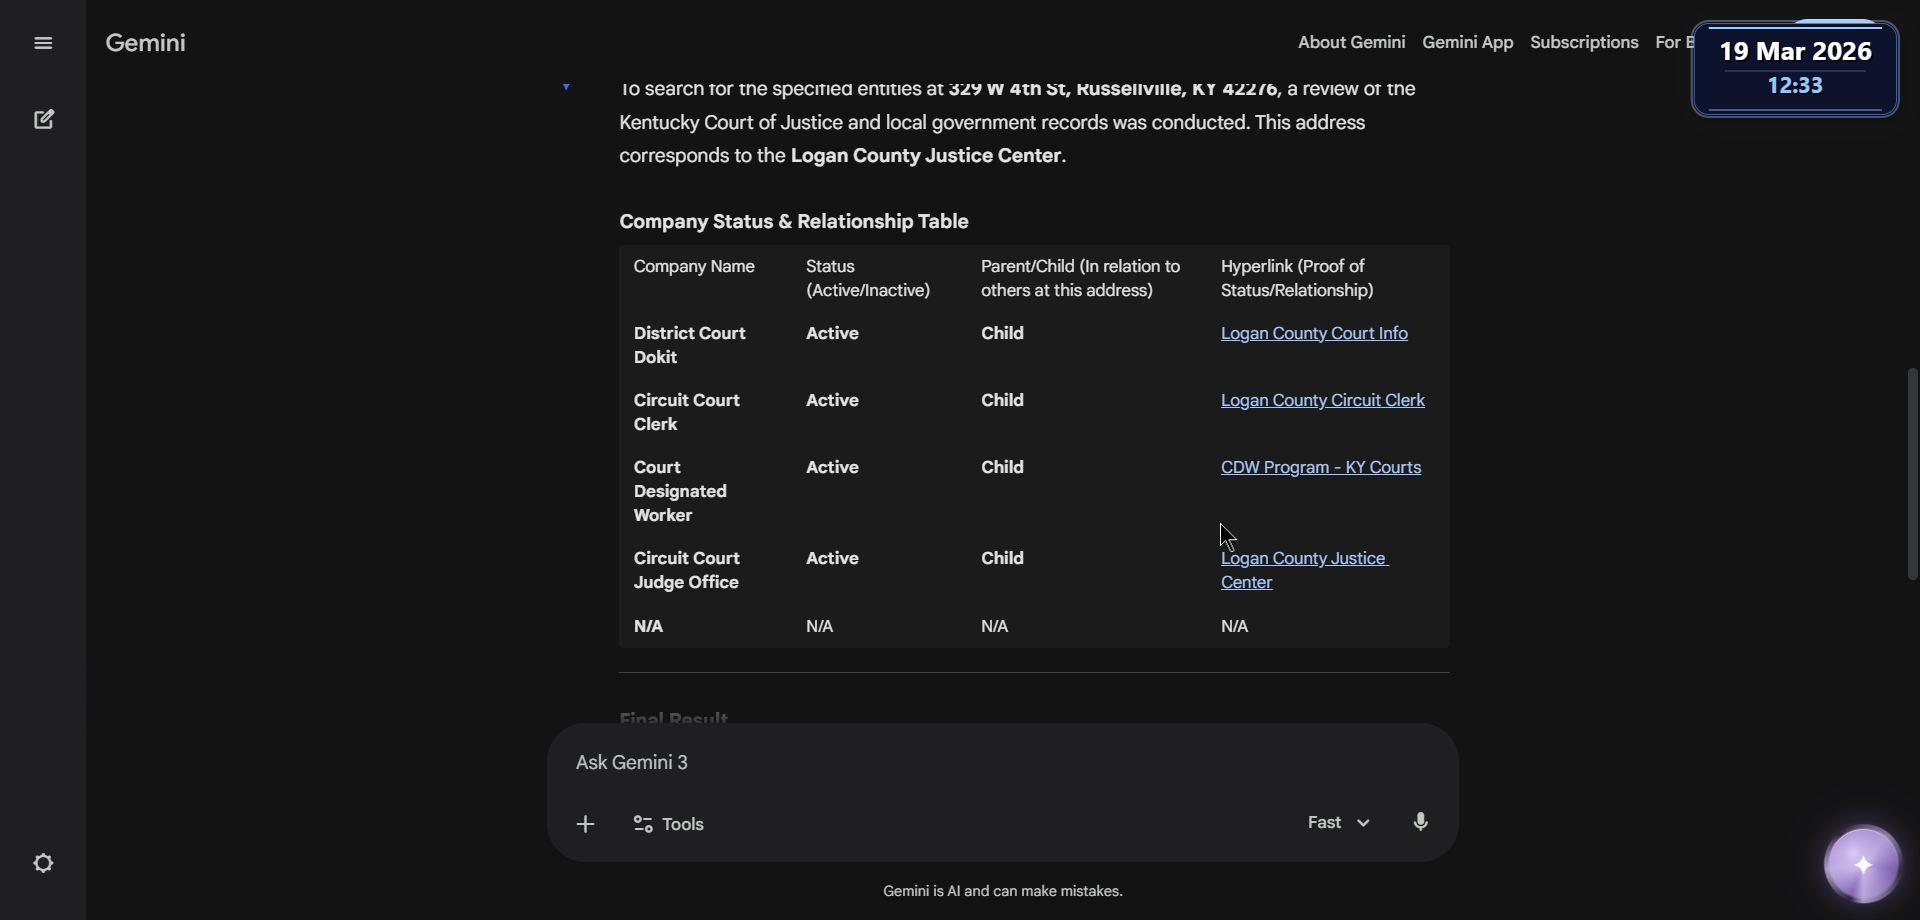Open About Gemini in the top navigation
This screenshot has width=1920, height=920.
[1351, 42]
